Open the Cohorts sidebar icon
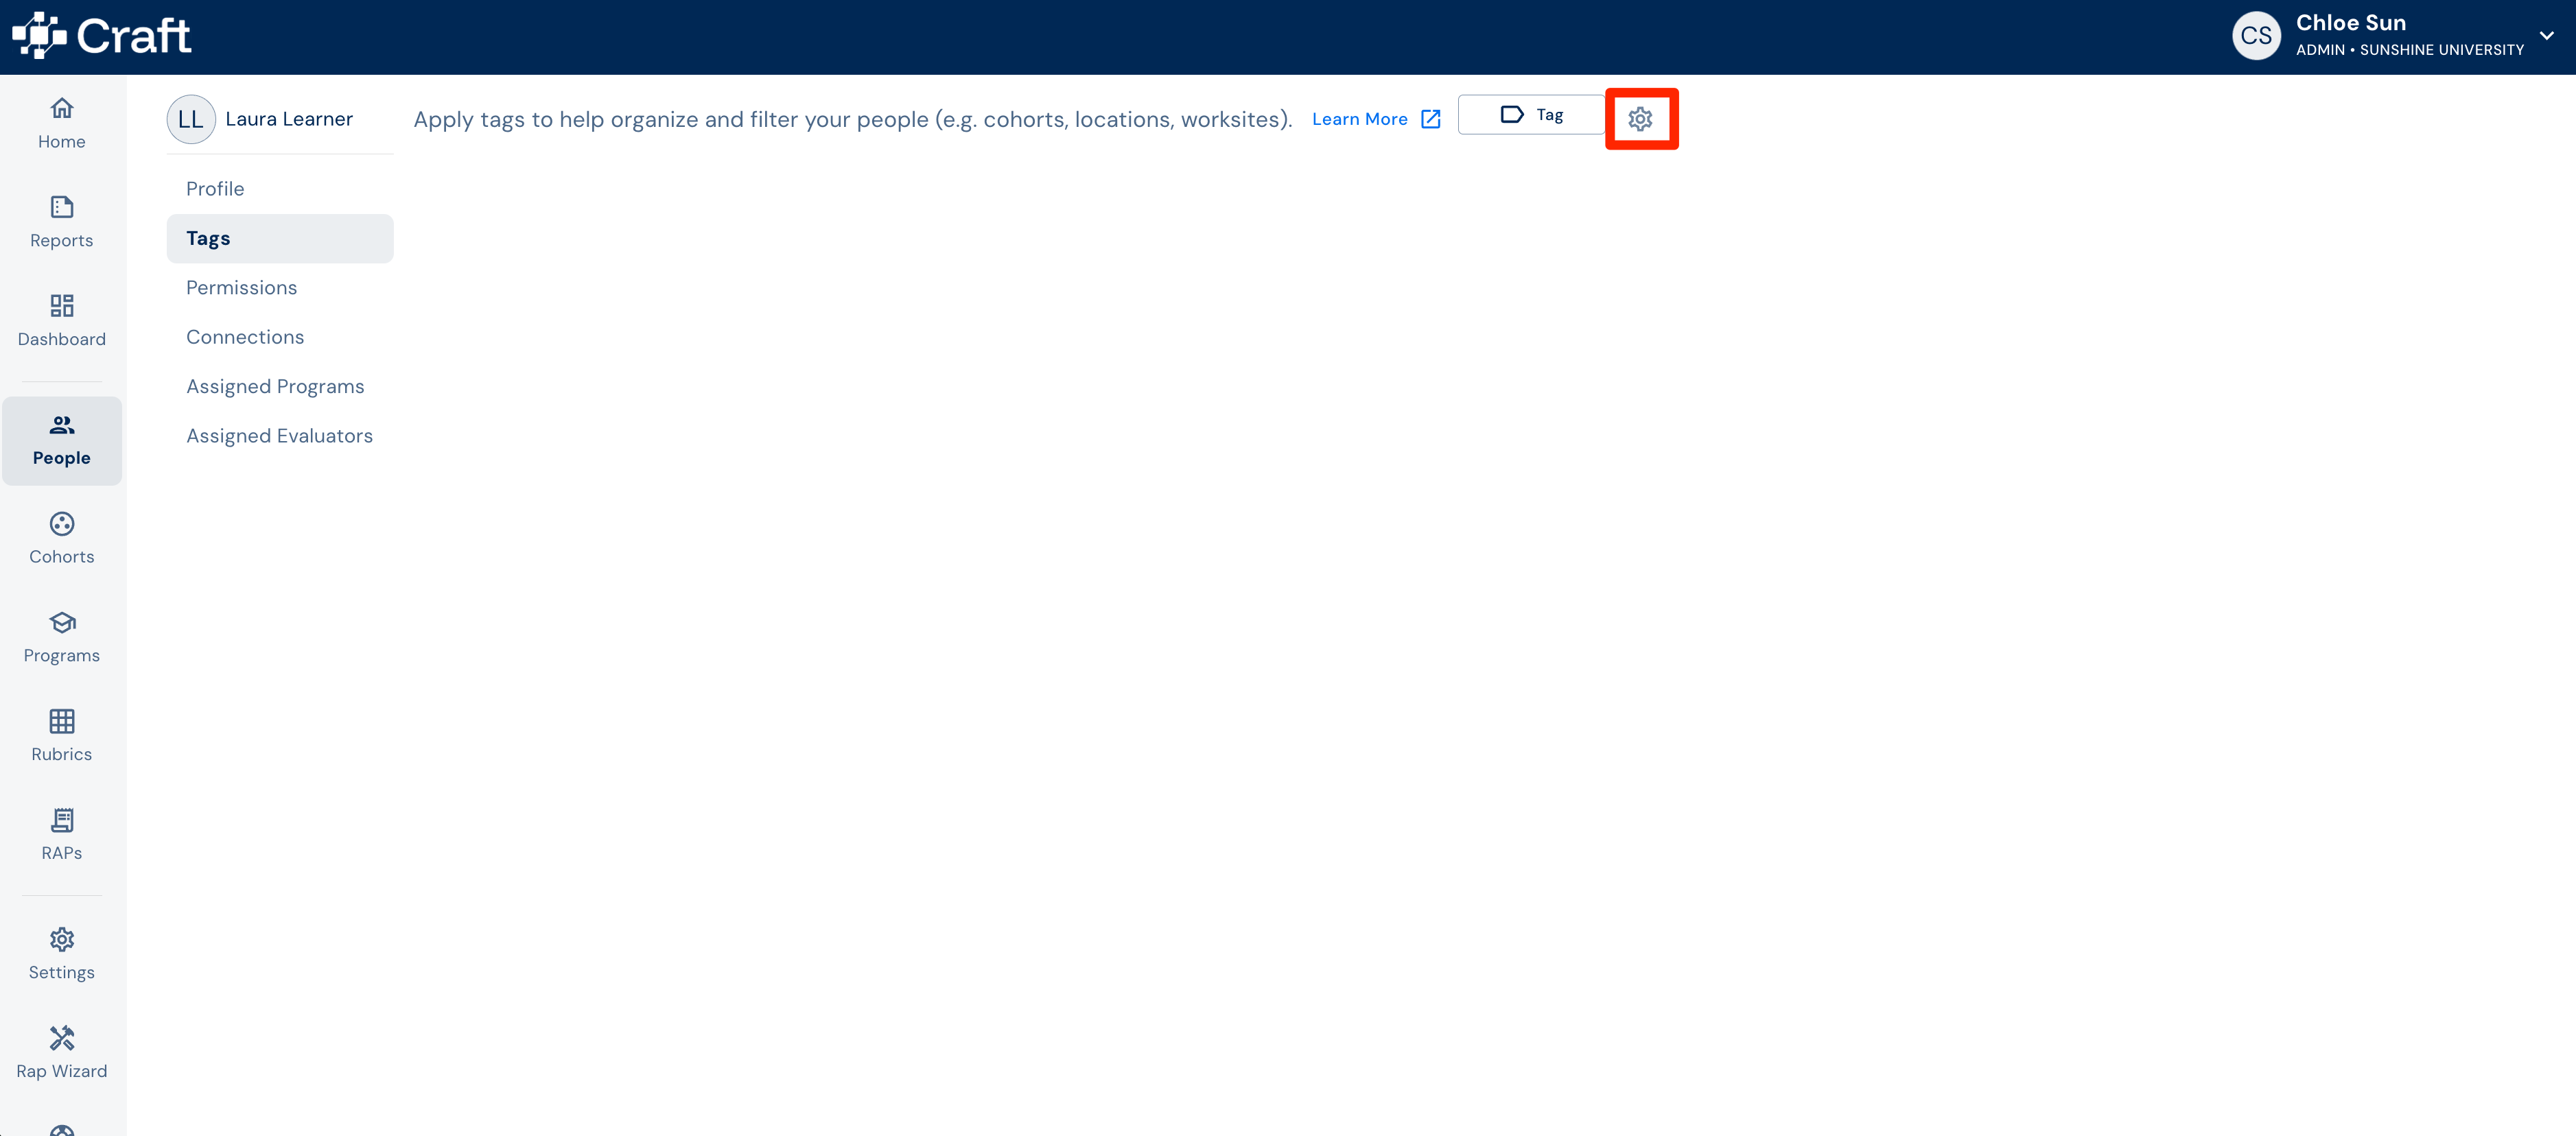The image size is (2576, 1136). click(x=62, y=524)
